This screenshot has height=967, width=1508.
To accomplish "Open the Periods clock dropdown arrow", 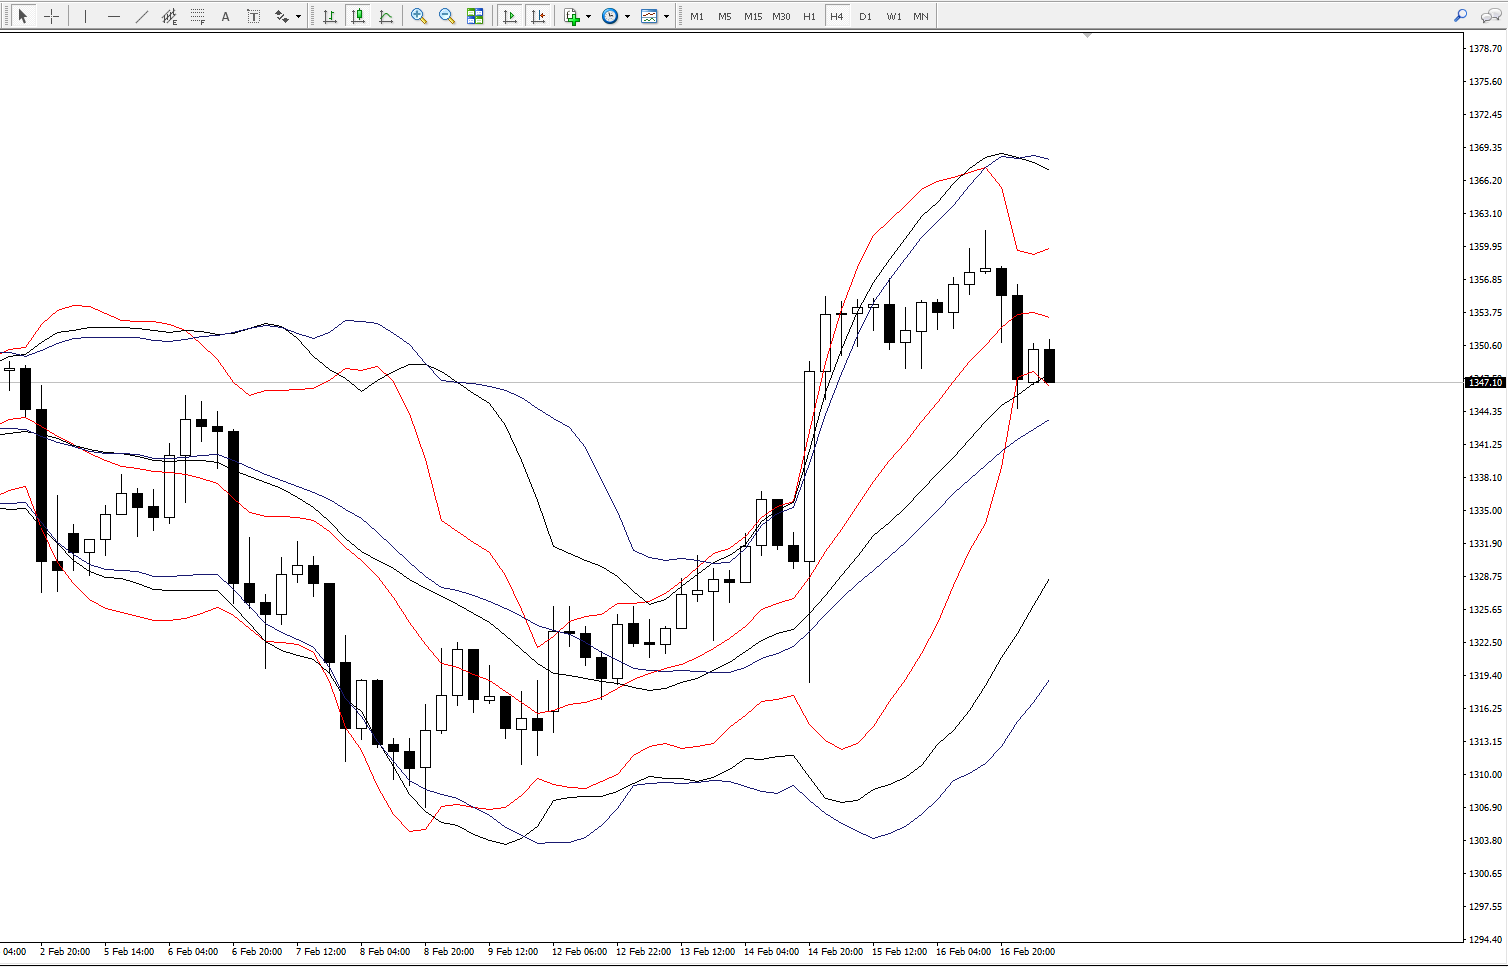I will [x=627, y=16].
